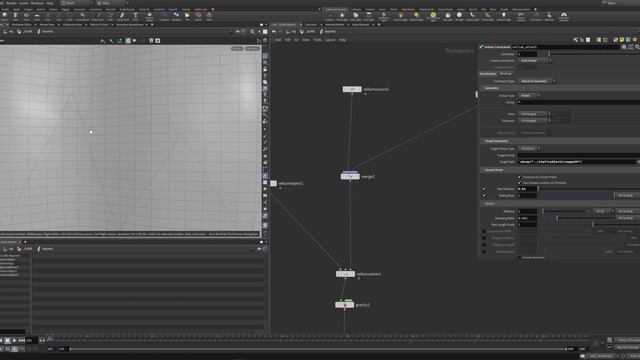
Task: Open Stiffness No Scaling dropdown
Action: (x=627, y=211)
